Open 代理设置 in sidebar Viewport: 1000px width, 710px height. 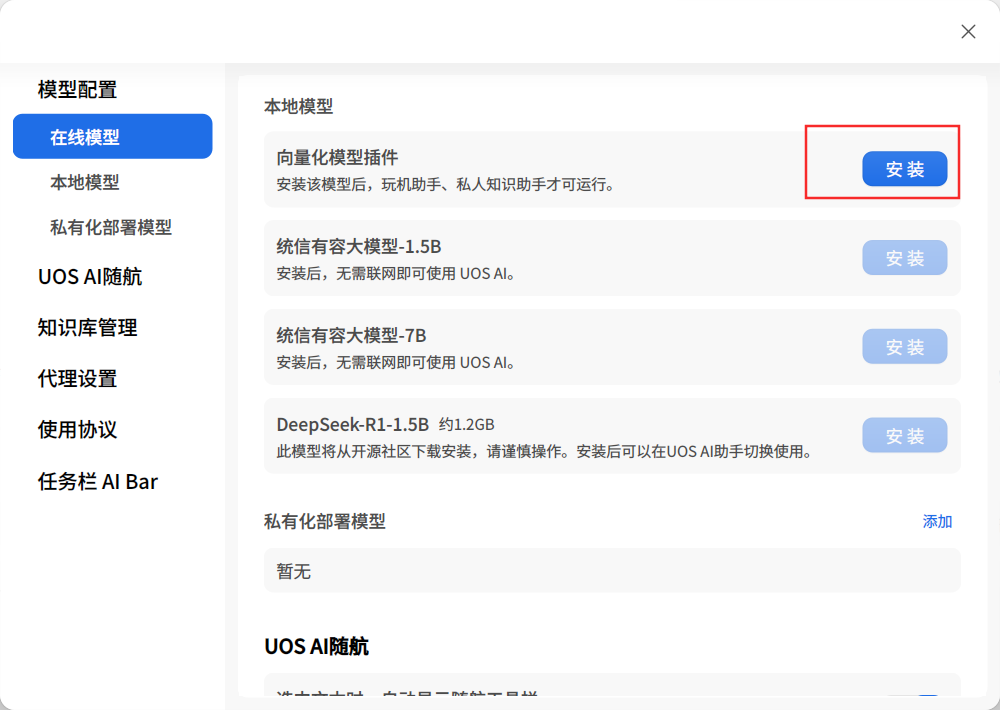click(x=77, y=379)
